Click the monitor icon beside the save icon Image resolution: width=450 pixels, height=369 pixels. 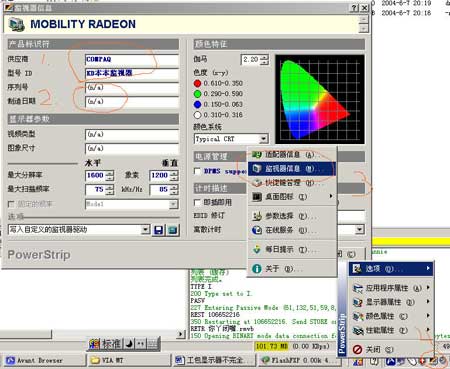tap(173, 230)
